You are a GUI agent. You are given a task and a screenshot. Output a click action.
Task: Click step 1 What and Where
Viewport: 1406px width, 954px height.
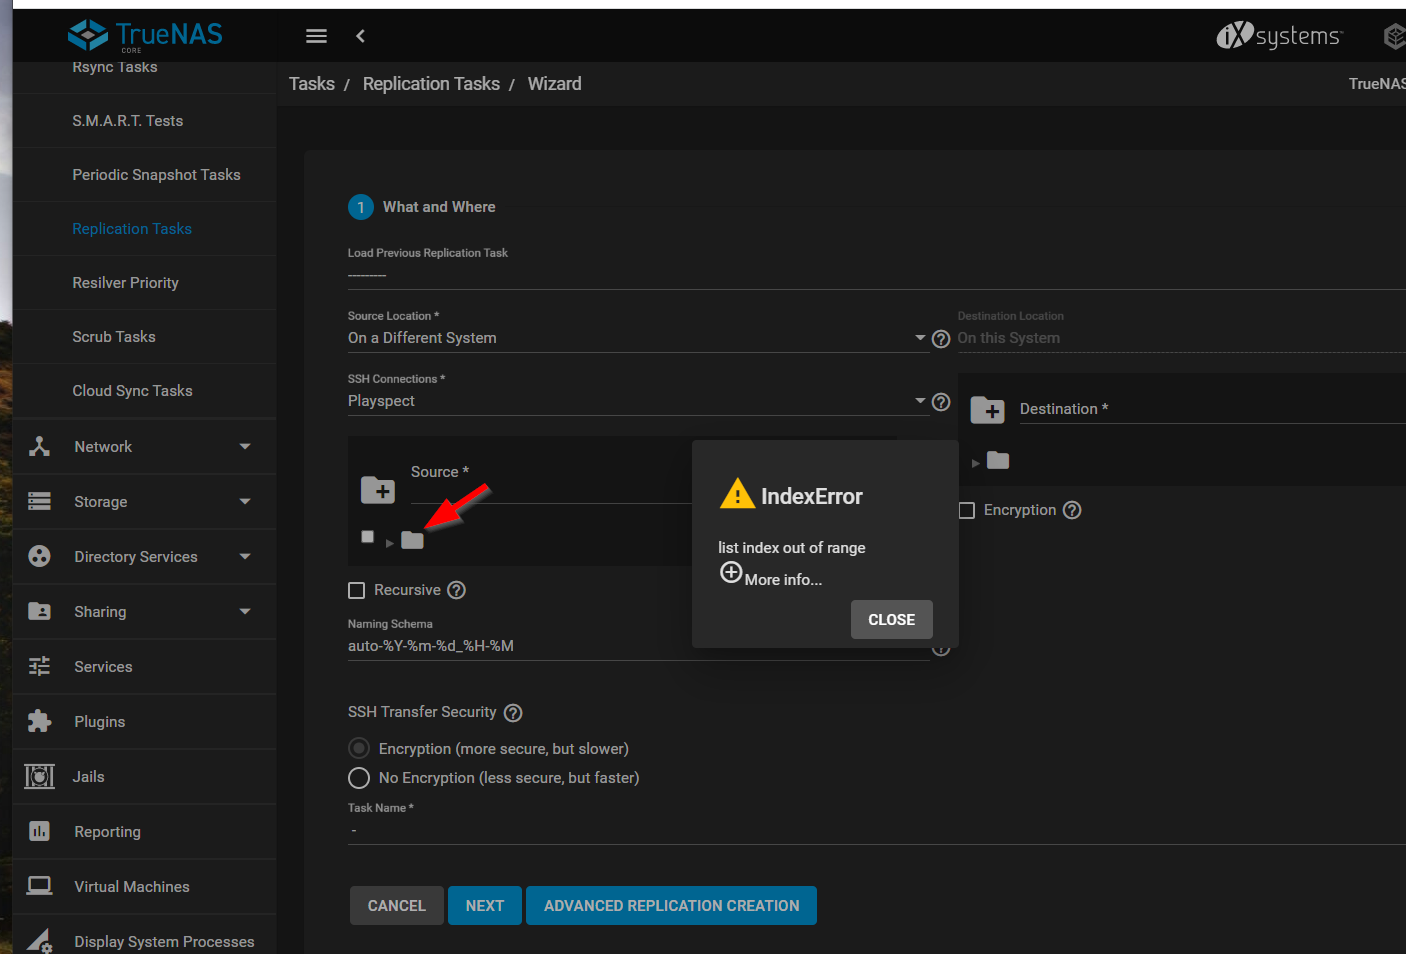pyautogui.click(x=422, y=207)
